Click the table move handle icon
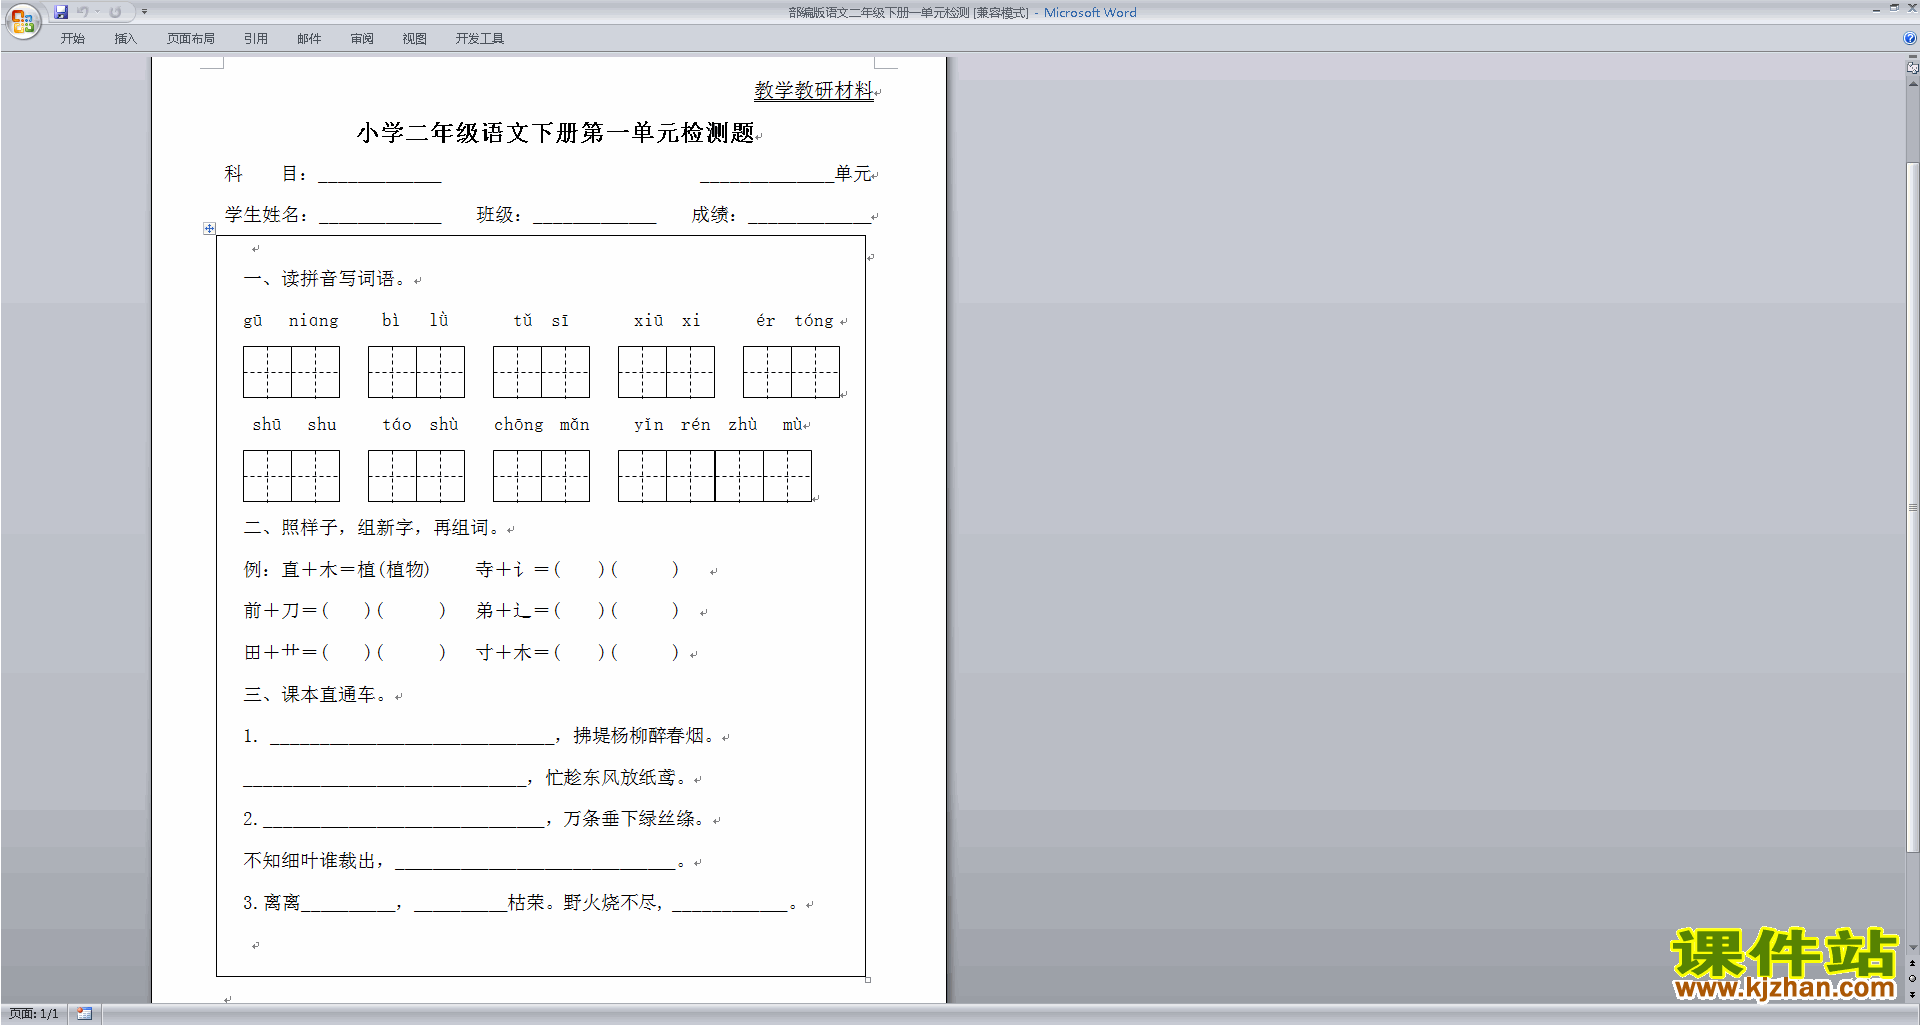This screenshot has width=1920, height=1025. click(209, 229)
